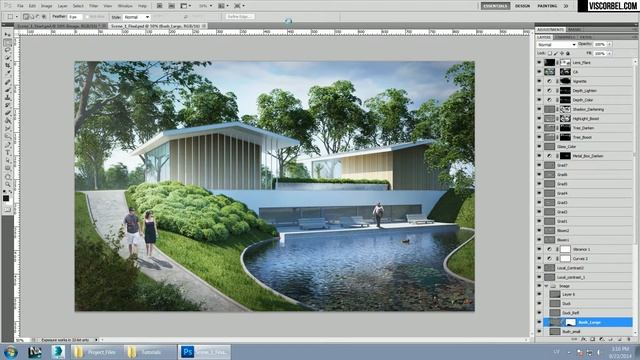Image resolution: width=640 pixels, height=360 pixels.
Task: Select the Move tool in the toolbox
Action: 7,35
